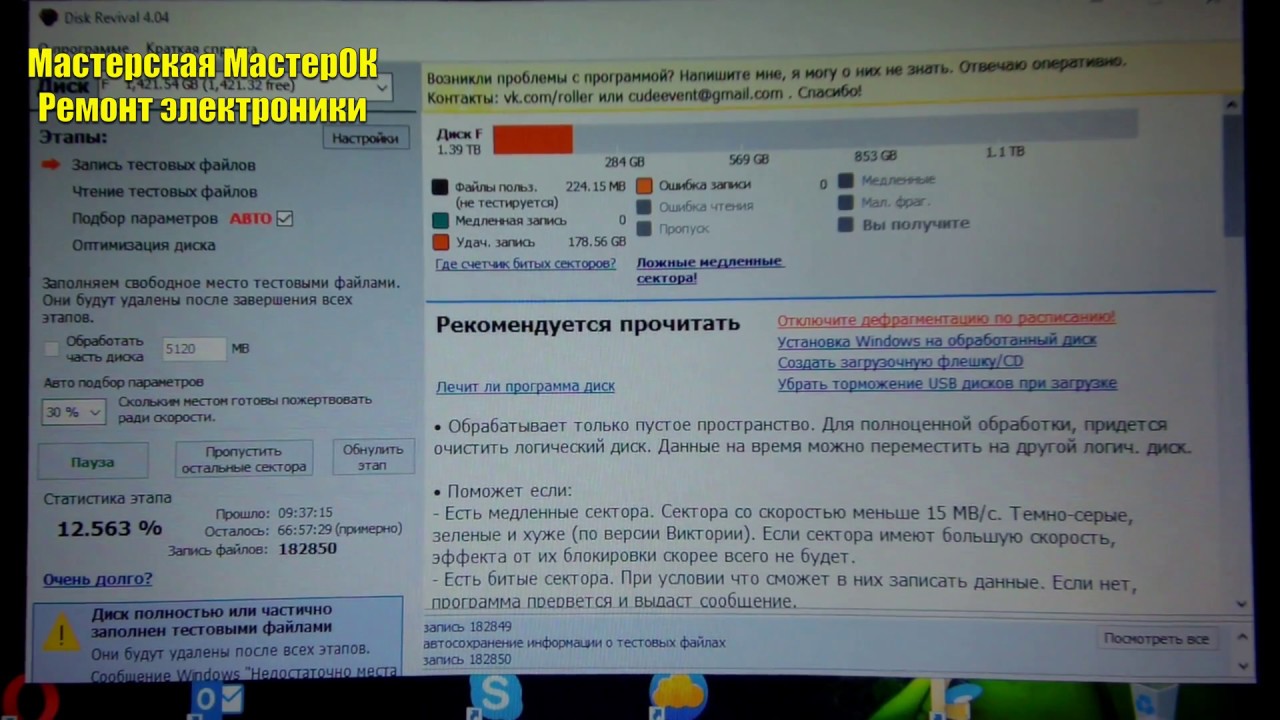This screenshot has width=1280, height=720.
Task: Launch the Skype desktop shortcut
Action: [x=496, y=698]
